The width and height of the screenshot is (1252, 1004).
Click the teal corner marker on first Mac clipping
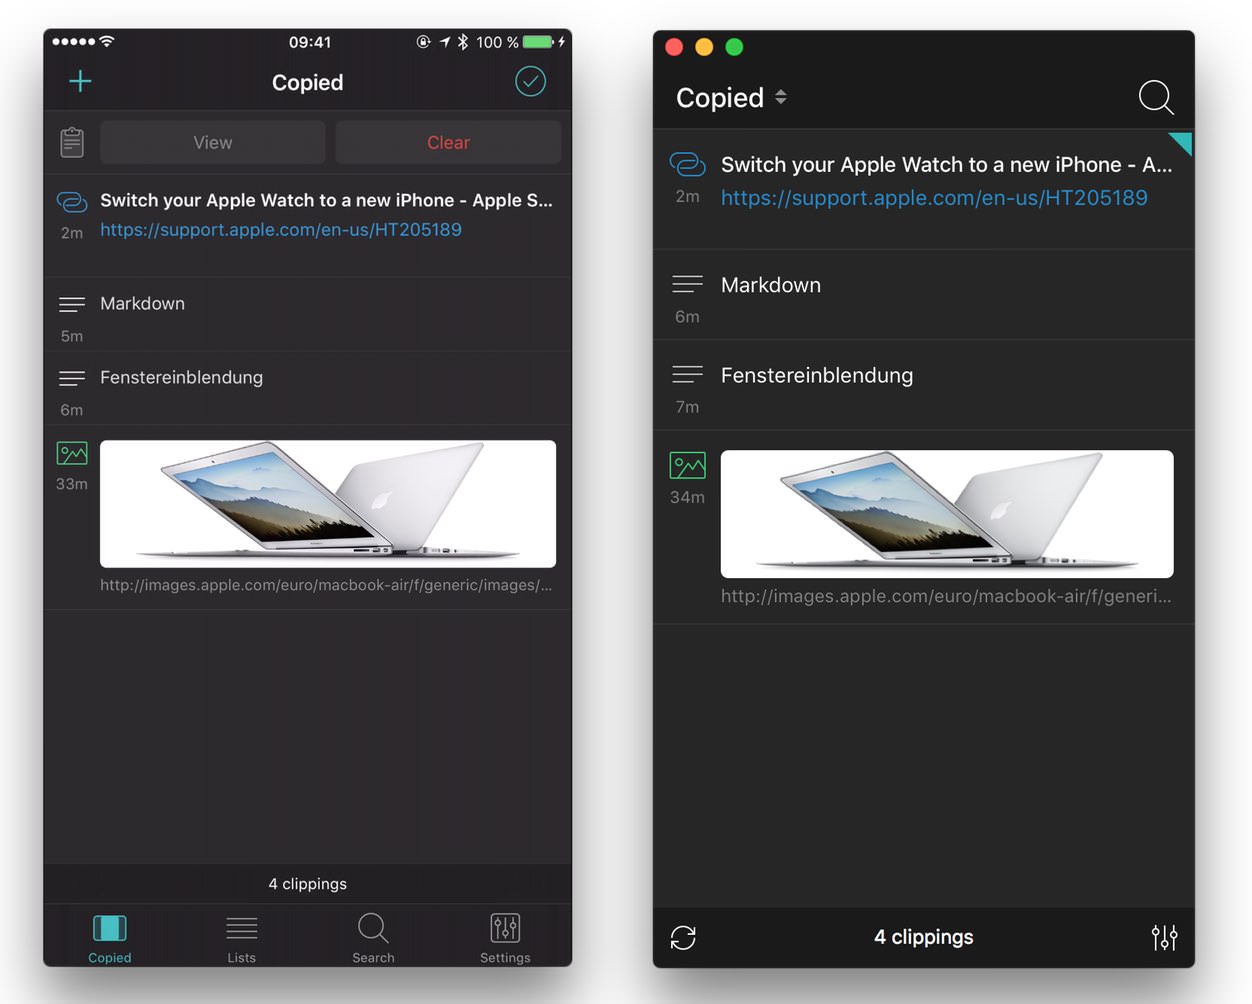coord(1183,141)
